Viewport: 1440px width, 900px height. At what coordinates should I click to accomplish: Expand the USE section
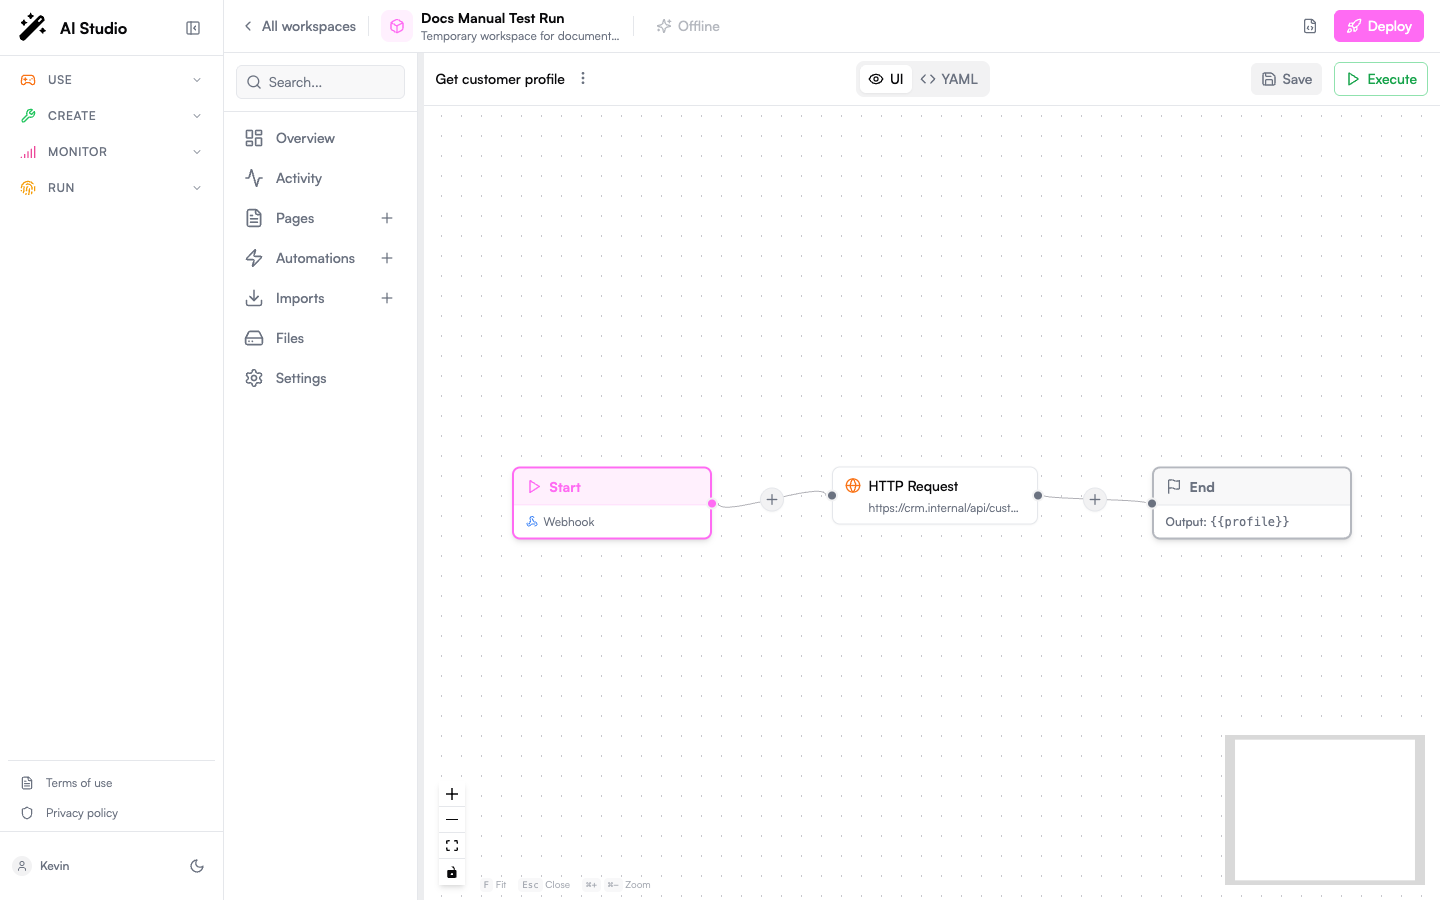tap(111, 80)
